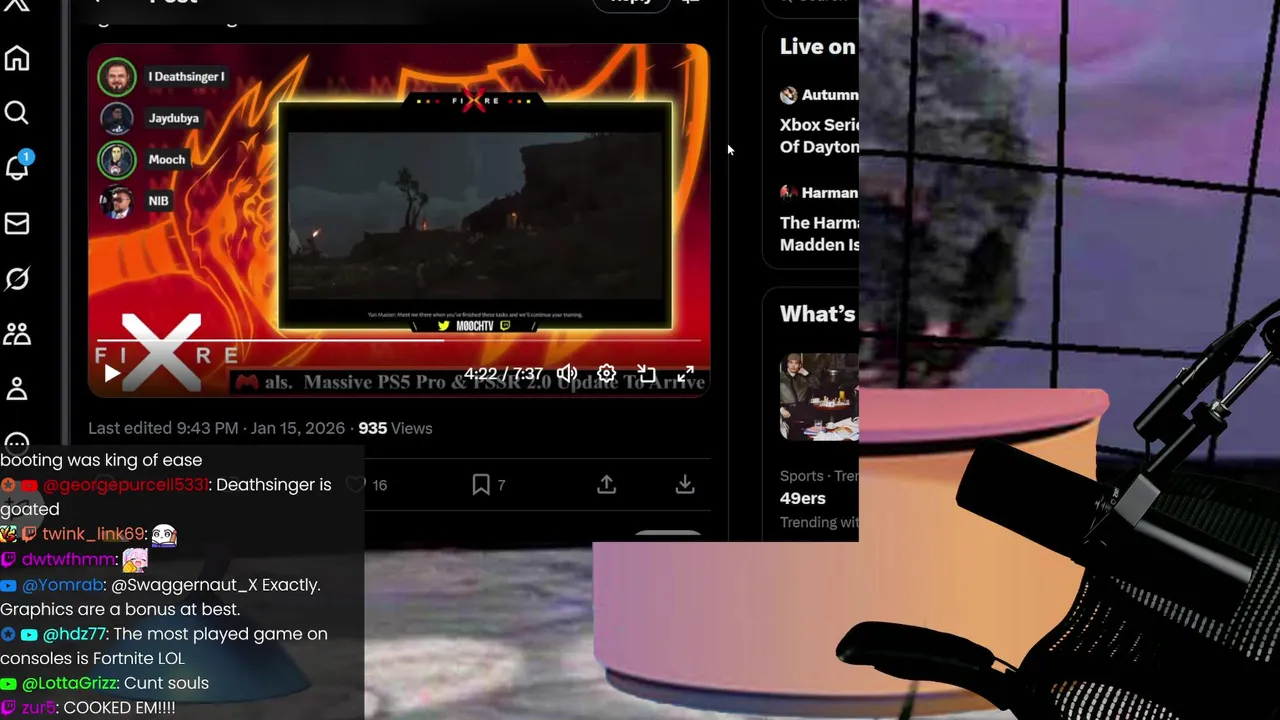This screenshot has height=720, width=1280.
Task: Open the Last edited 9:43 PM timestamp
Action: 216,428
